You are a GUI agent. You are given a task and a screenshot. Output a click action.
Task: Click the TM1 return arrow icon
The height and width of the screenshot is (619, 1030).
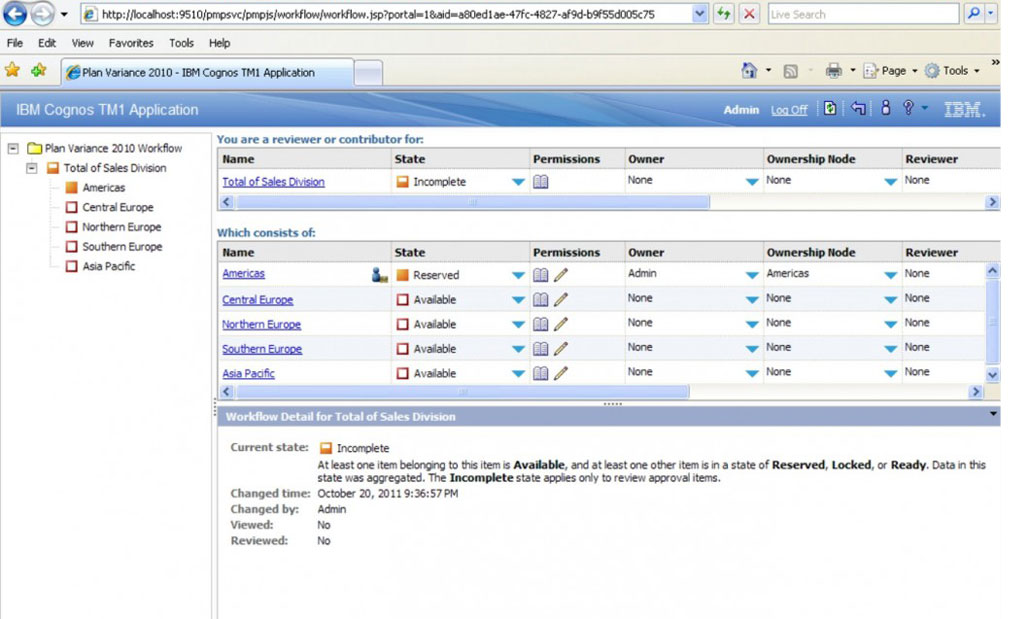click(x=858, y=108)
